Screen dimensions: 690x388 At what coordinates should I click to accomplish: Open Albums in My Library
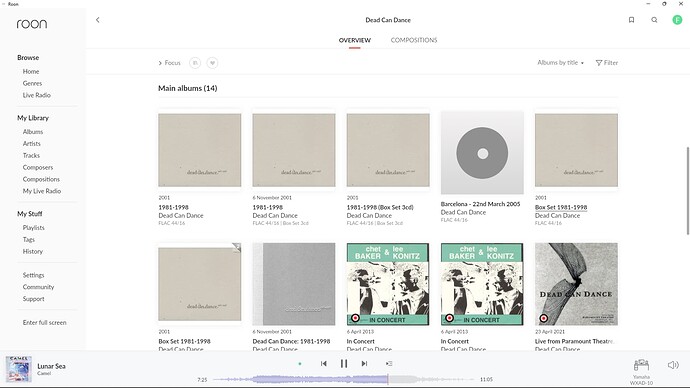[33, 132]
